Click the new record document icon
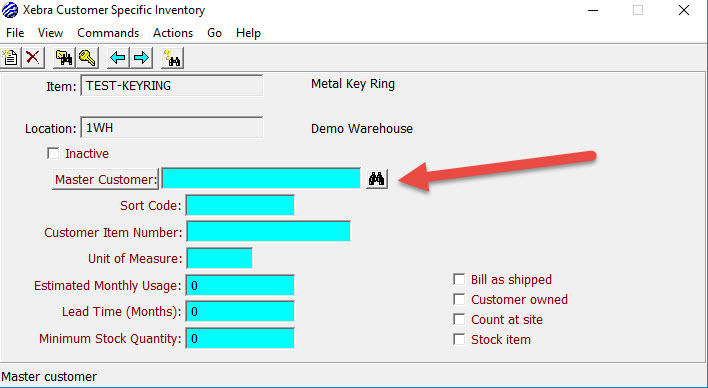The image size is (708, 388). 10,58
